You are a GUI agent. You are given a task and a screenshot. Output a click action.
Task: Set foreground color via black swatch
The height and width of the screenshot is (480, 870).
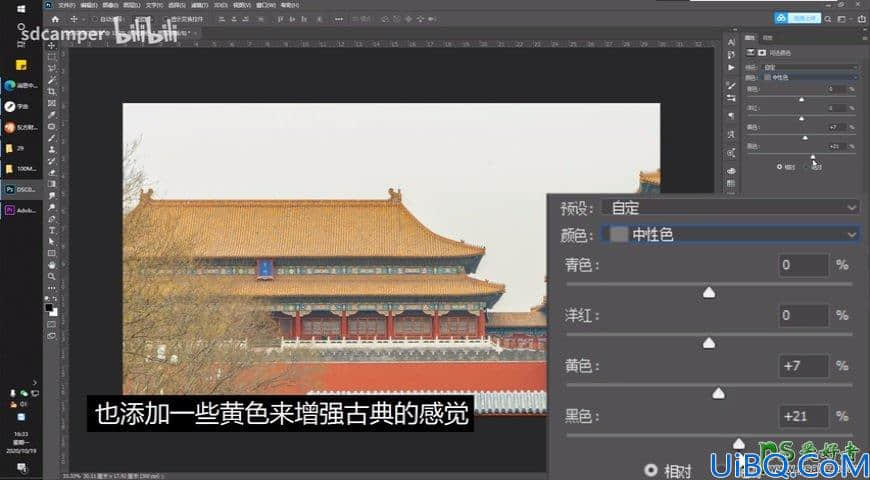coord(49,307)
